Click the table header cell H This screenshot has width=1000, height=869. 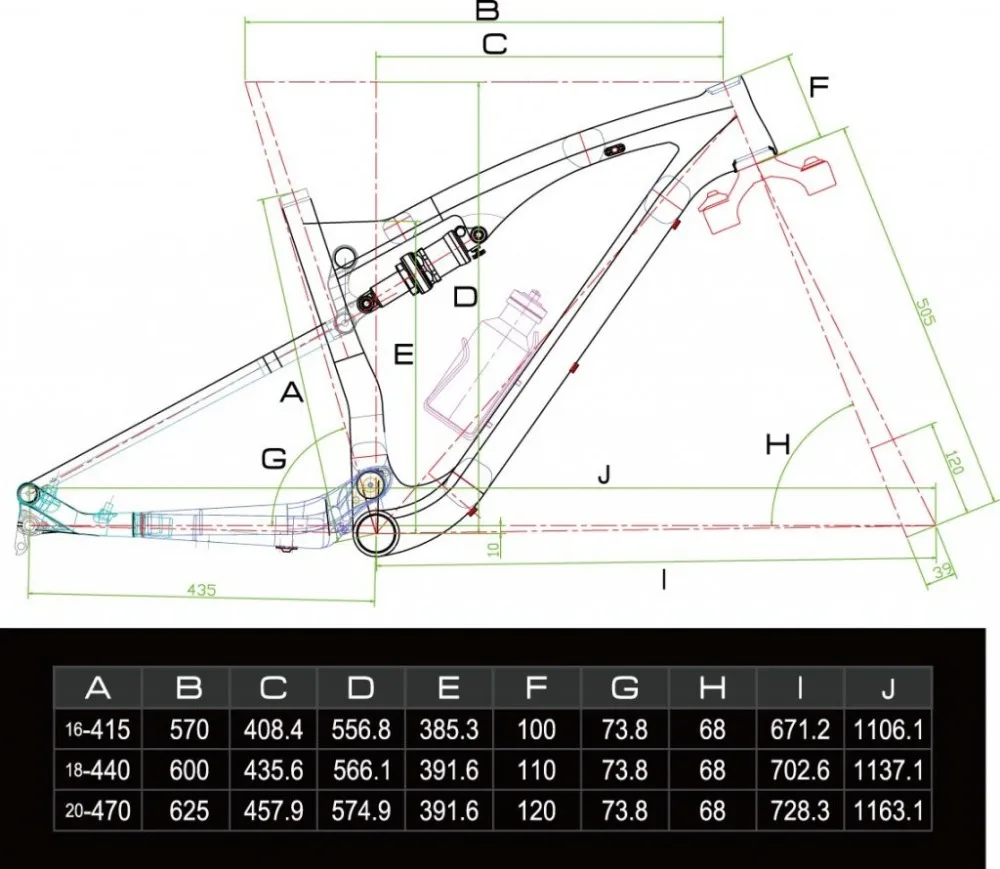coord(712,687)
